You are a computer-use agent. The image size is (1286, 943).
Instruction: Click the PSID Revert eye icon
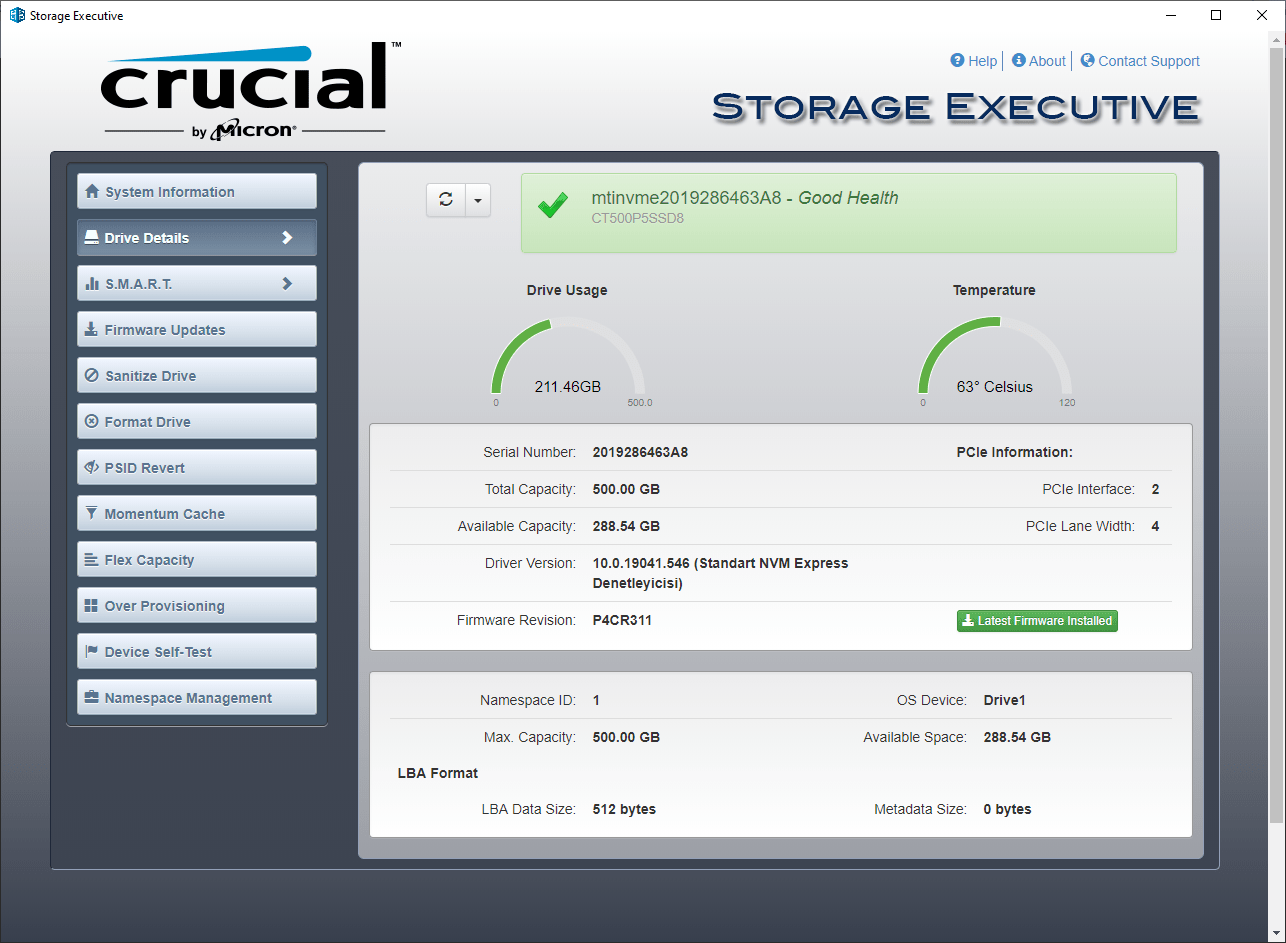point(92,468)
